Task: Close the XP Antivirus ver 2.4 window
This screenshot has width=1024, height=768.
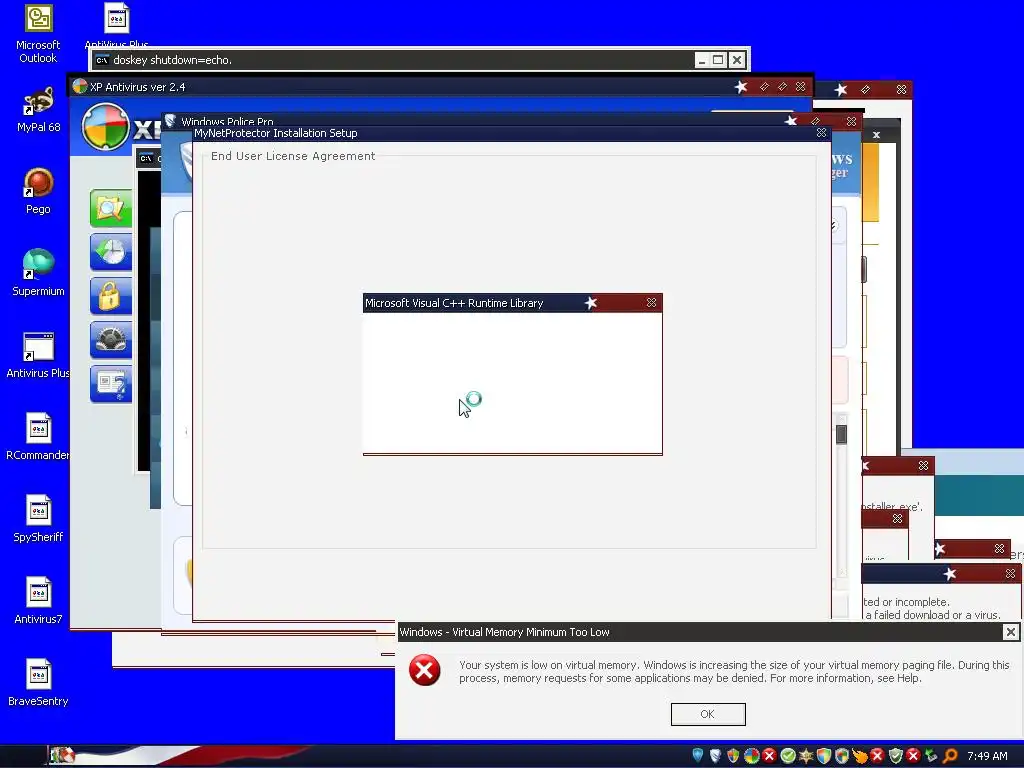Action: pos(801,86)
